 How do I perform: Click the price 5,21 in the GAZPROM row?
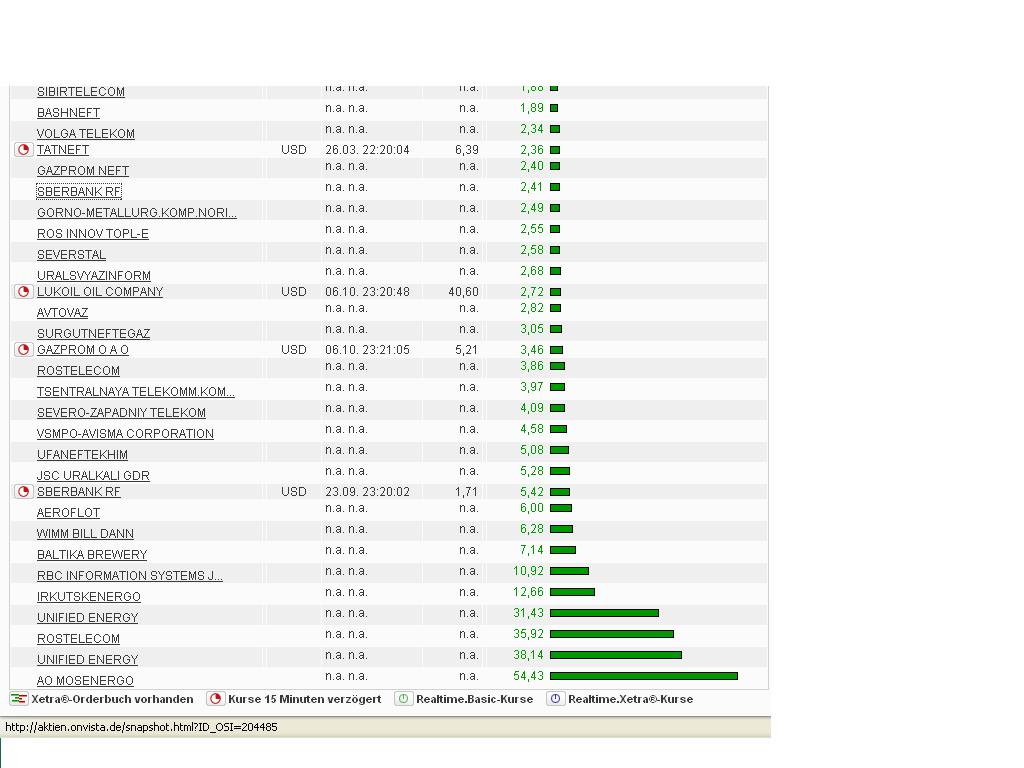(x=467, y=349)
